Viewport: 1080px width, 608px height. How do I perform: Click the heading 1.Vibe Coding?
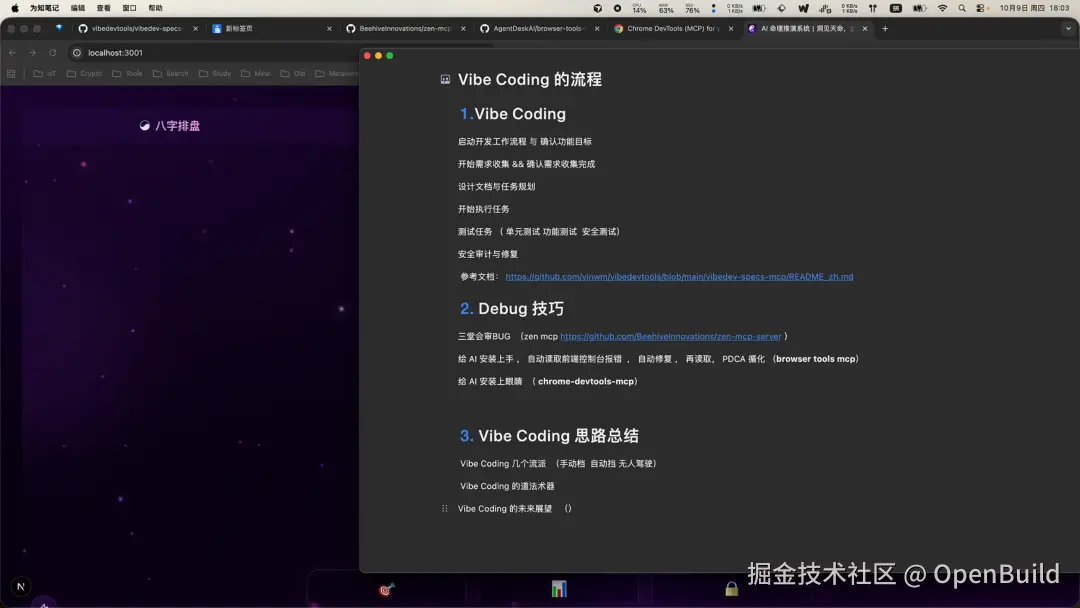click(x=512, y=114)
